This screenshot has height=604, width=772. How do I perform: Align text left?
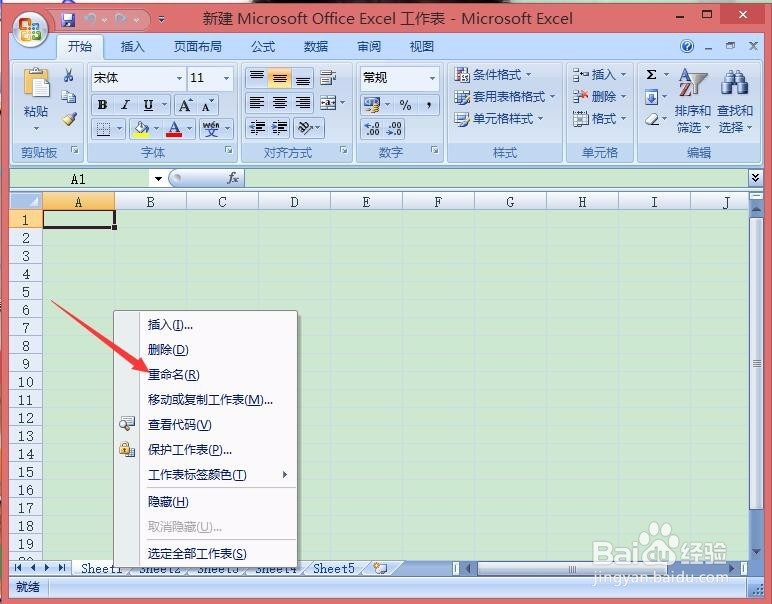[257, 103]
